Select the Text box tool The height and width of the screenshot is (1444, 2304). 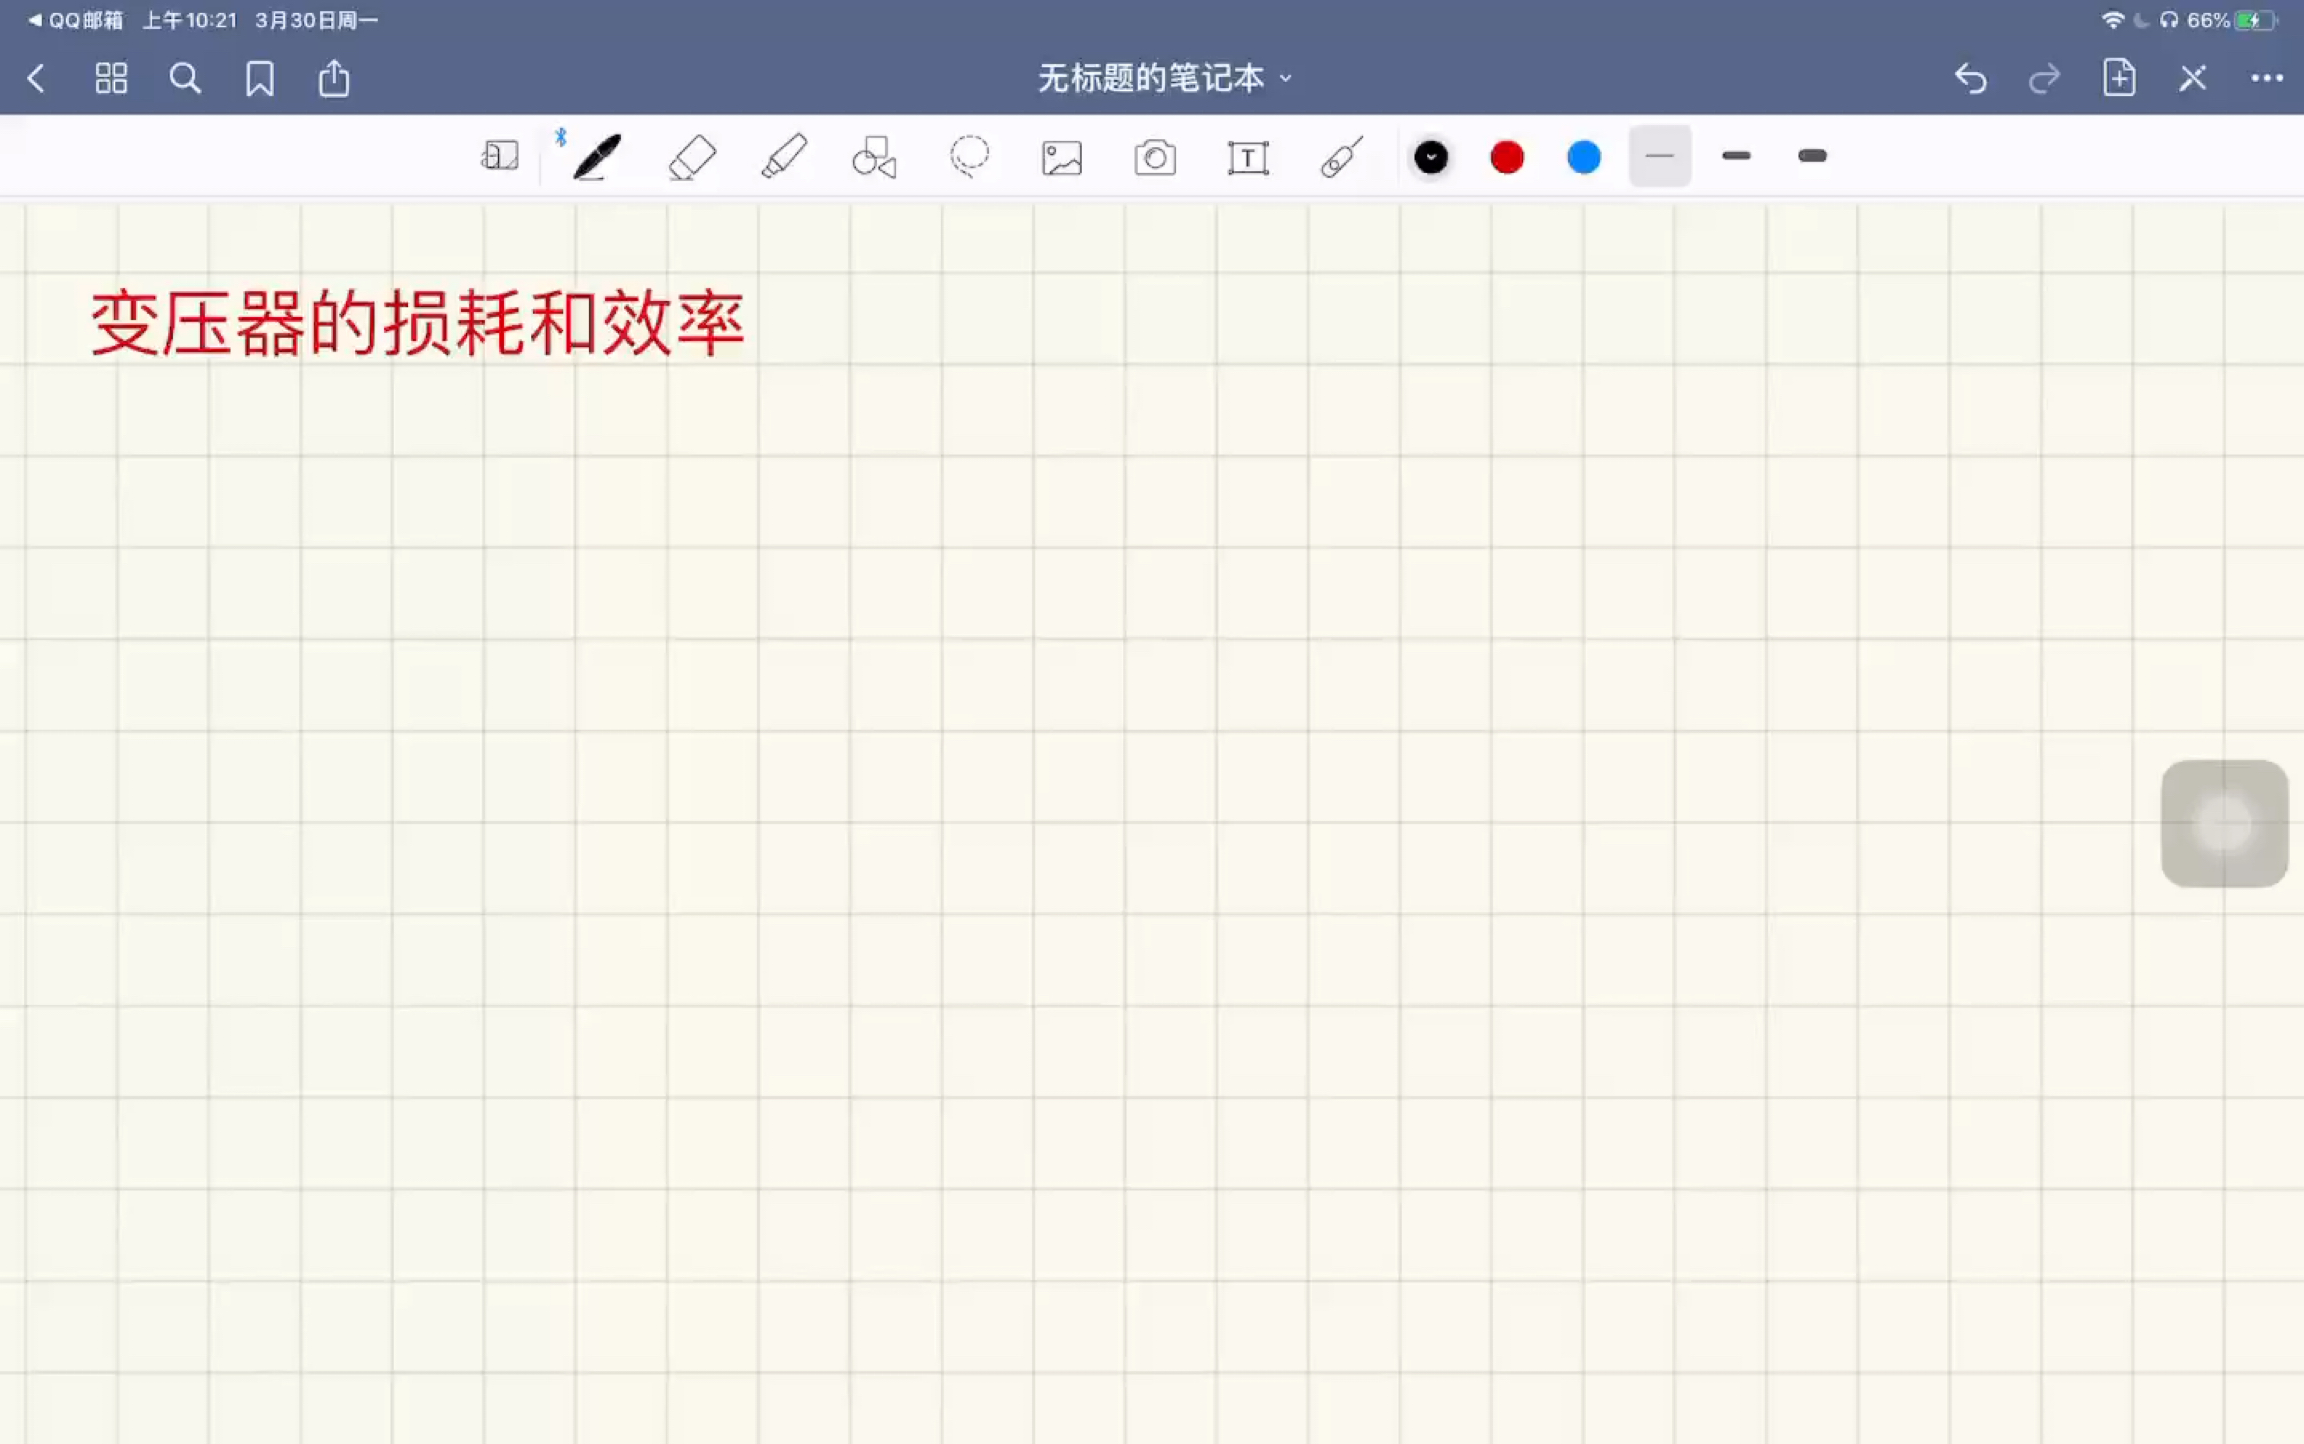(1248, 158)
